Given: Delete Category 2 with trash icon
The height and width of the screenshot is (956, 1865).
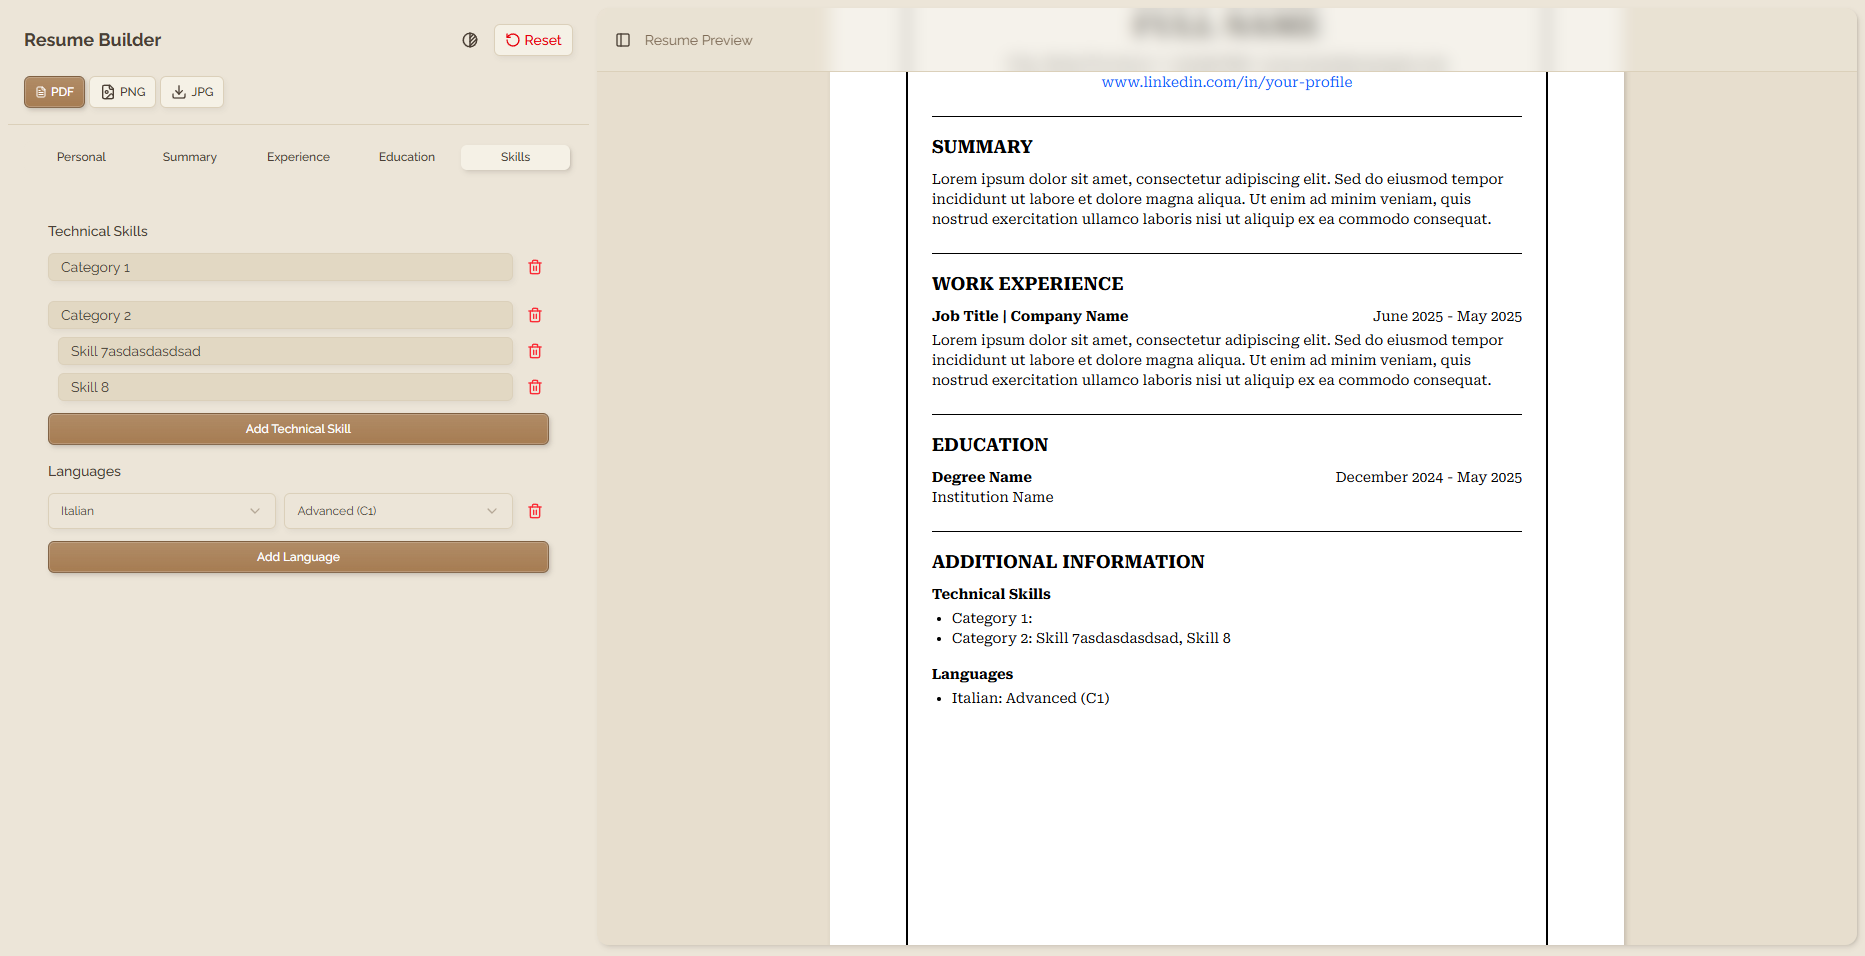Looking at the screenshot, I should click(535, 315).
